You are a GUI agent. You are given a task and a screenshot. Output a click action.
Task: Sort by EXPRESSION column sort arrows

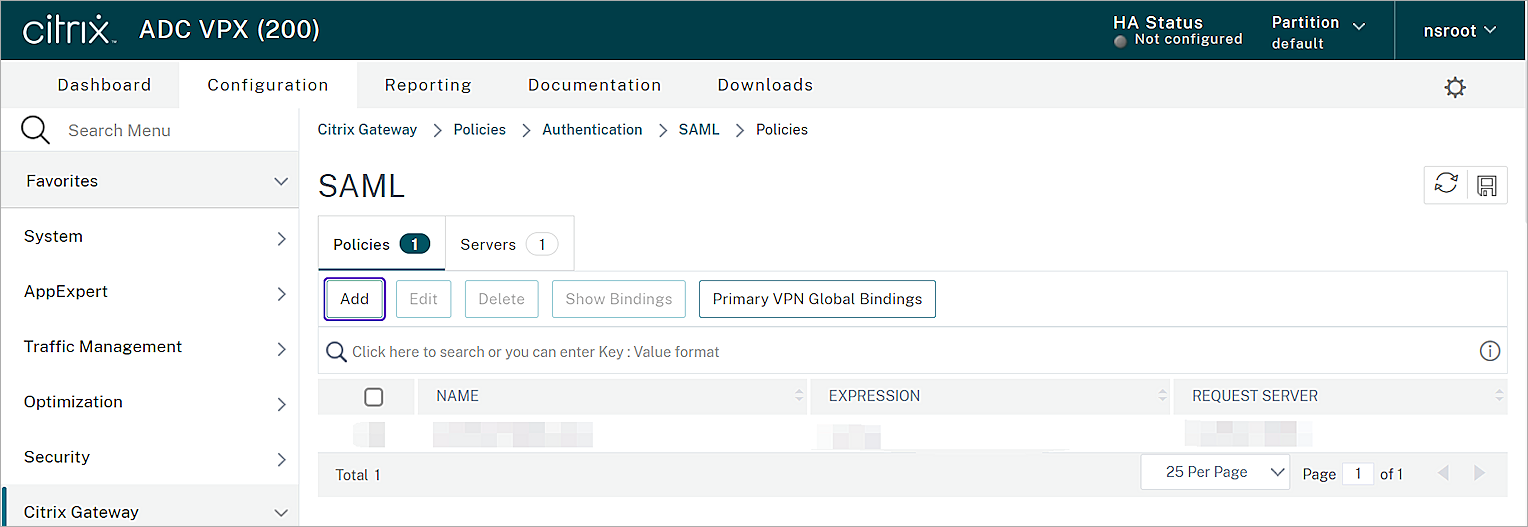pyautogui.click(x=1162, y=396)
